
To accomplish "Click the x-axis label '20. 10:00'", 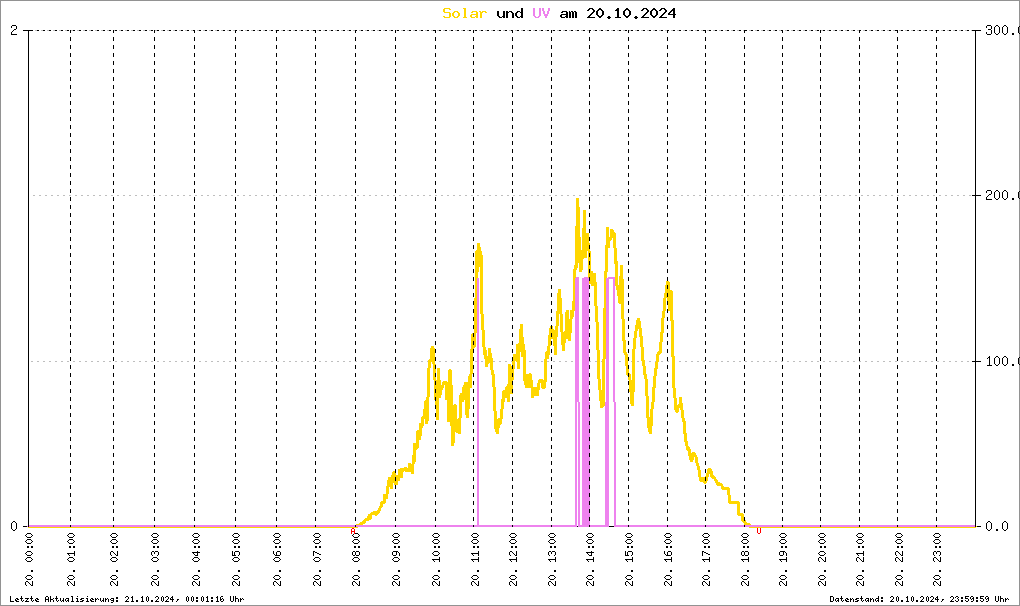I will pos(436,560).
